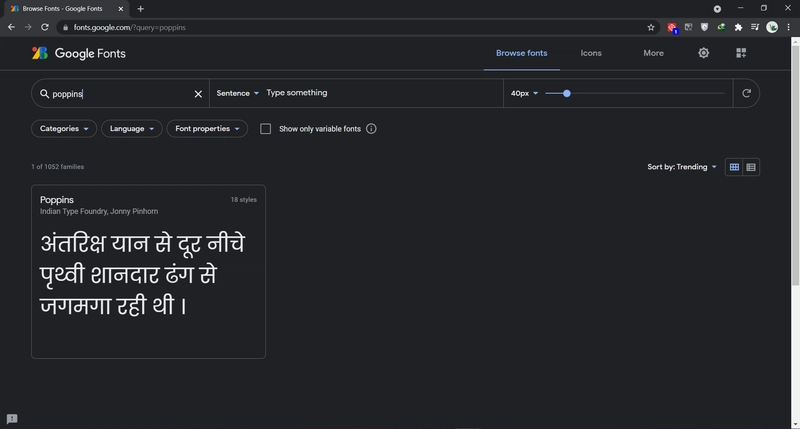Switch to grid view layout
Viewport: 800px width, 429px height.
point(734,167)
